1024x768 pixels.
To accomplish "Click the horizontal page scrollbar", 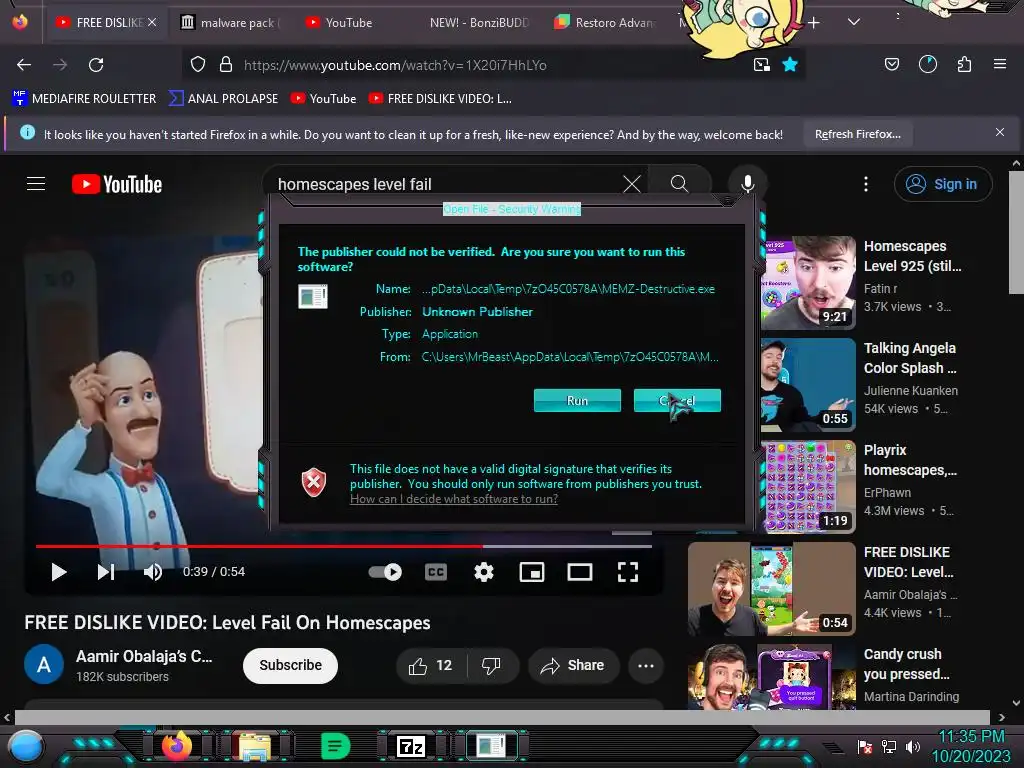I will 502,717.
